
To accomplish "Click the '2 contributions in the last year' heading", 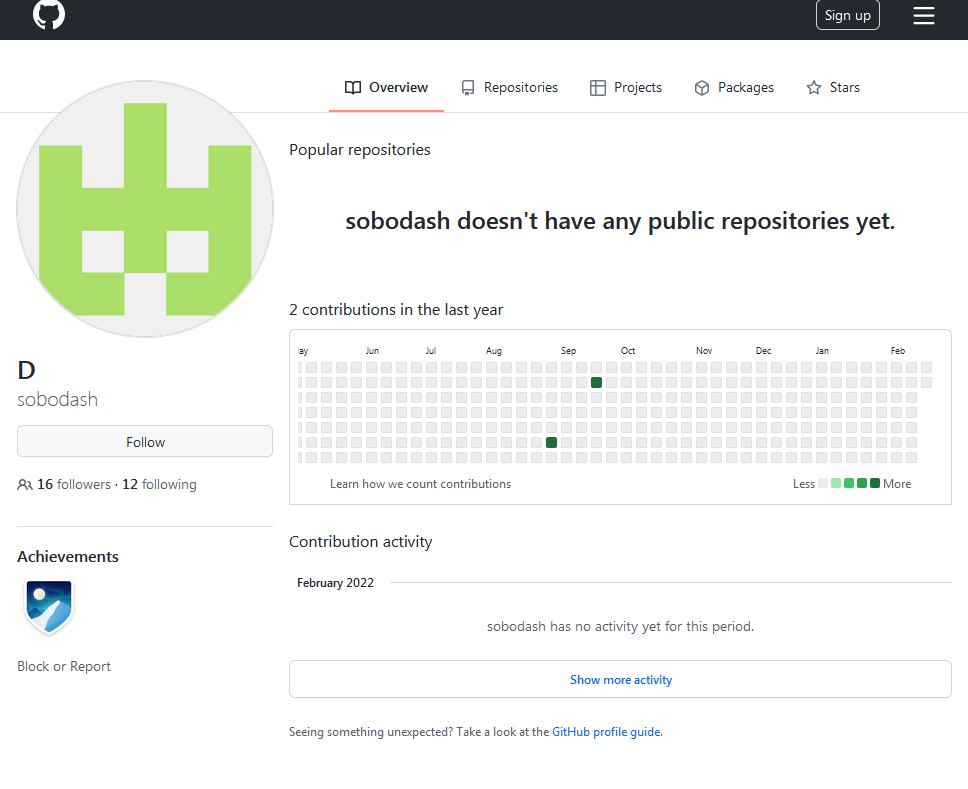I will [396, 309].
